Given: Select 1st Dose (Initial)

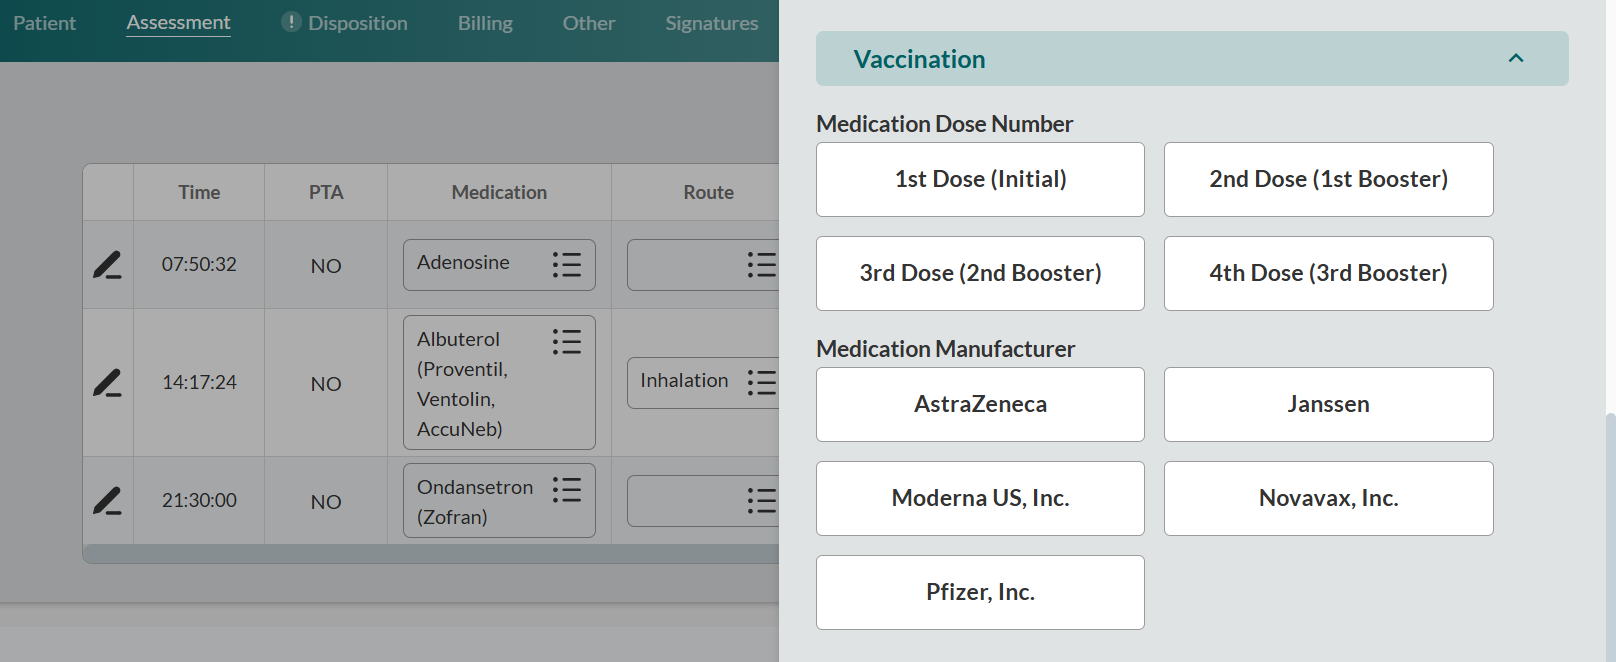Looking at the screenshot, I should (980, 179).
